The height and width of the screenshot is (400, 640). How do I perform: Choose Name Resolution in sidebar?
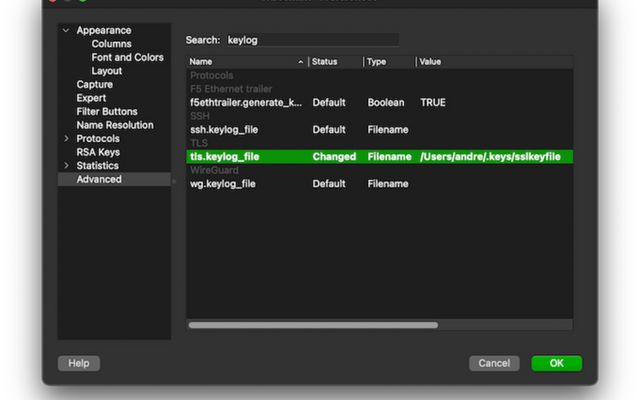(x=115, y=125)
